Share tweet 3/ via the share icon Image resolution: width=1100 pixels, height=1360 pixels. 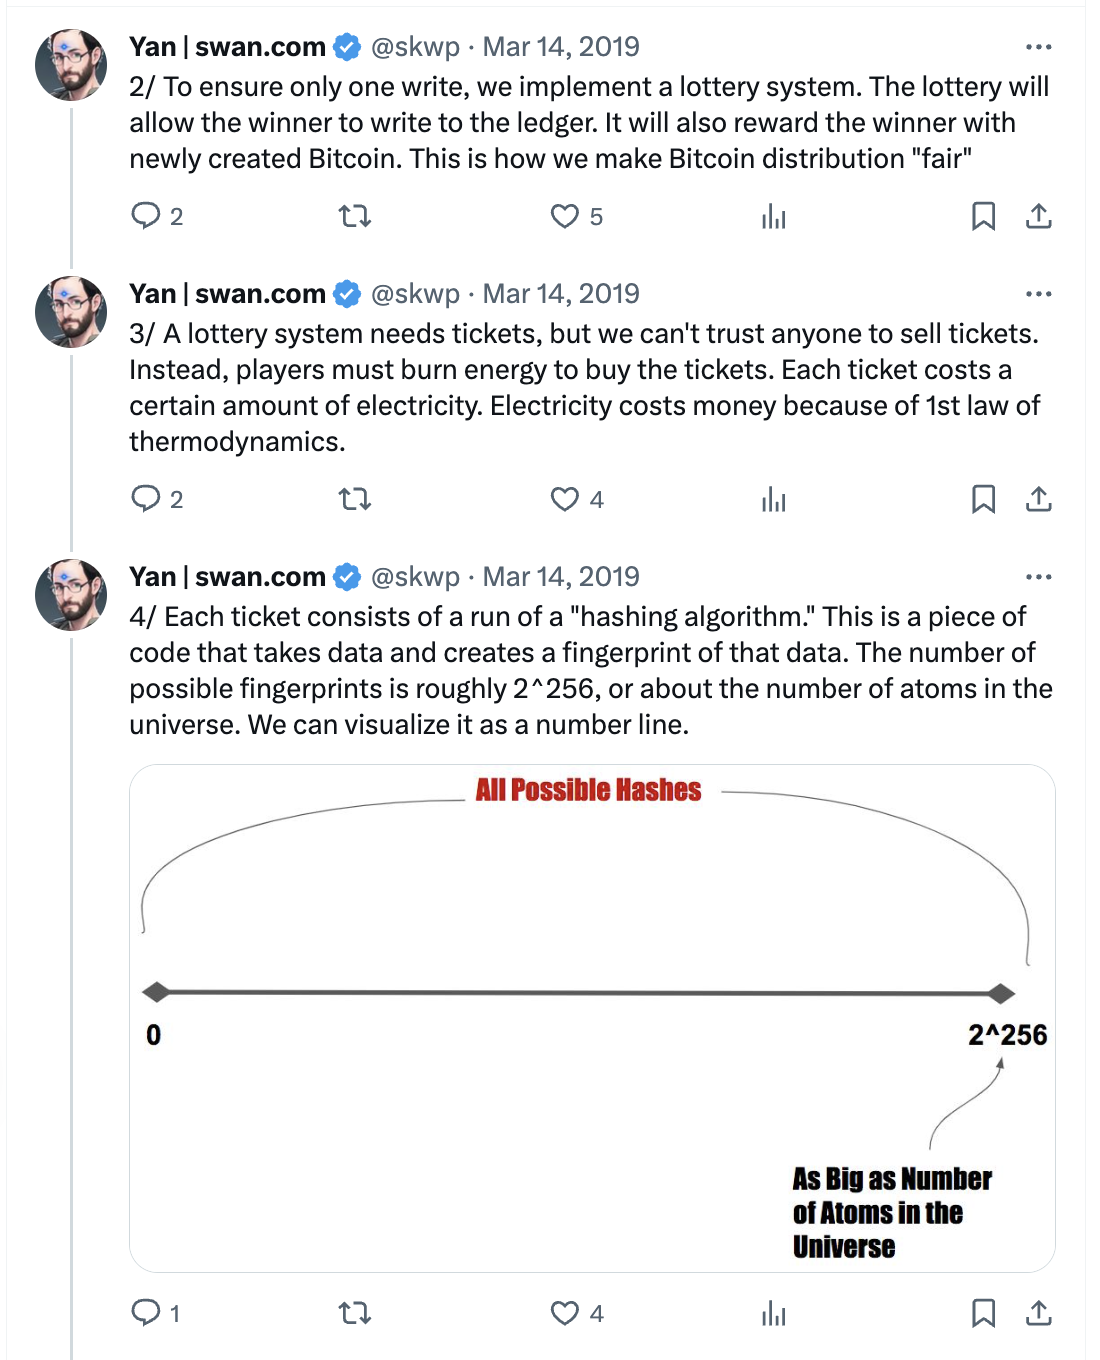[x=1038, y=500]
